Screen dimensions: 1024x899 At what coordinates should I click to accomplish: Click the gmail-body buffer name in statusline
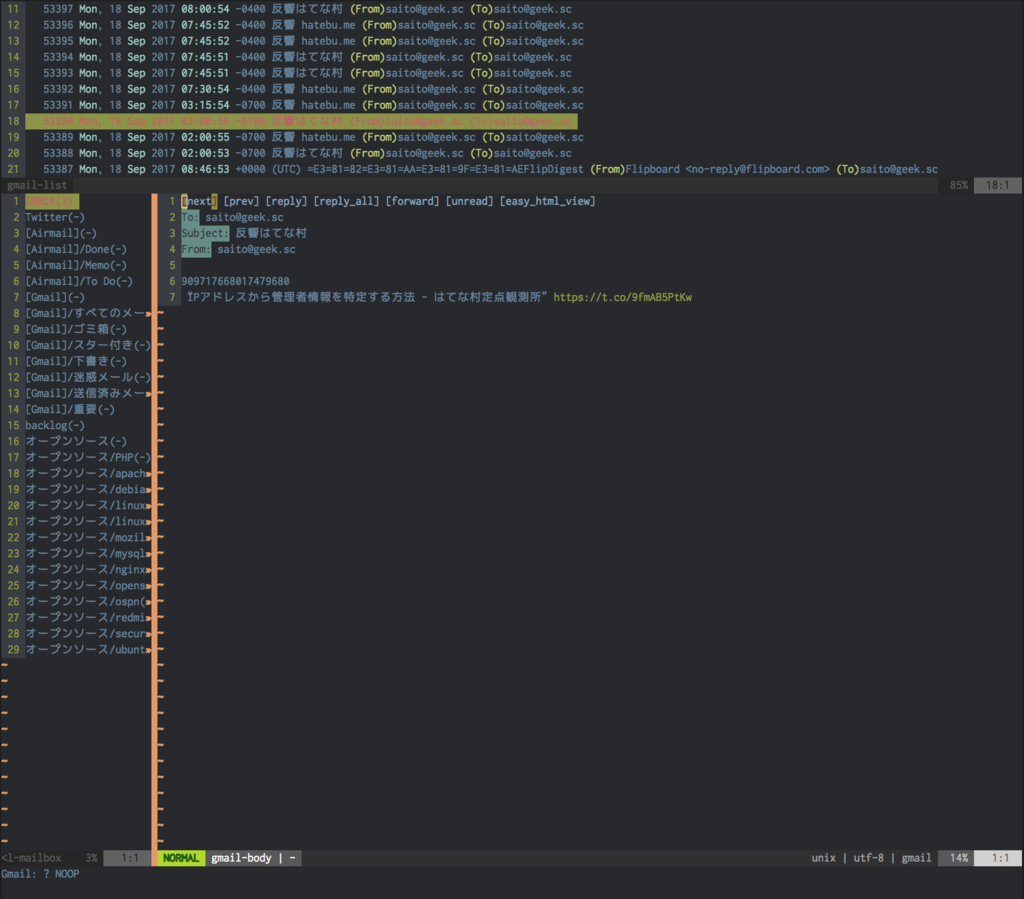pyautogui.click(x=241, y=858)
